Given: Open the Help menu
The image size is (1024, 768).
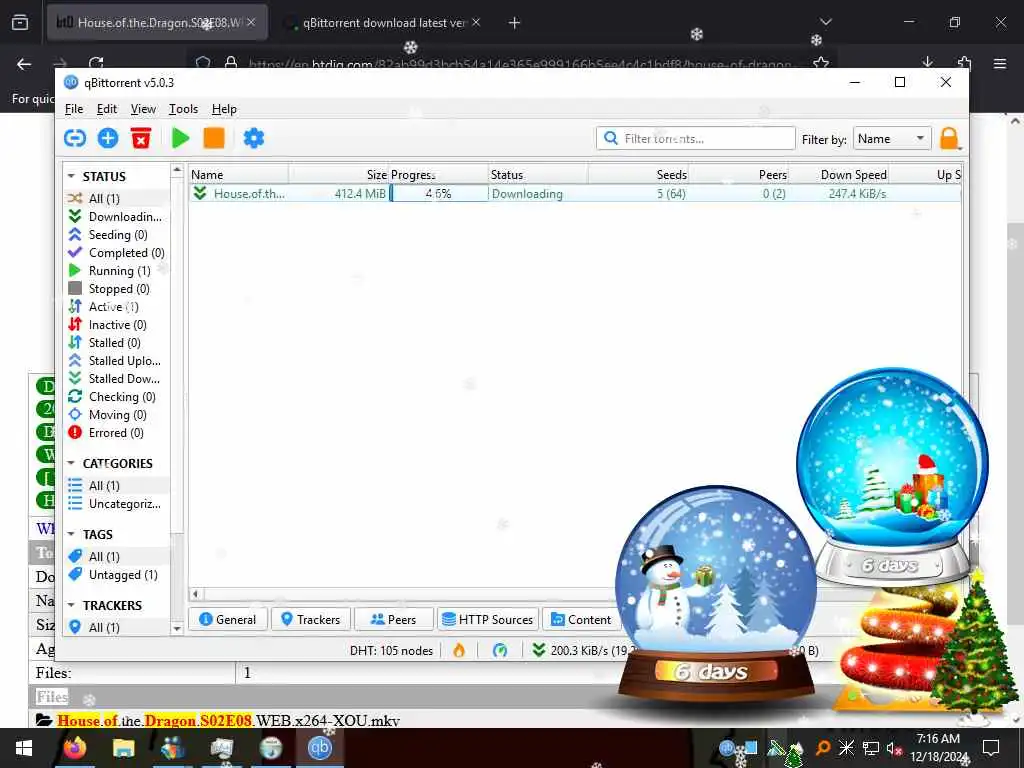Looking at the screenshot, I should [x=224, y=109].
